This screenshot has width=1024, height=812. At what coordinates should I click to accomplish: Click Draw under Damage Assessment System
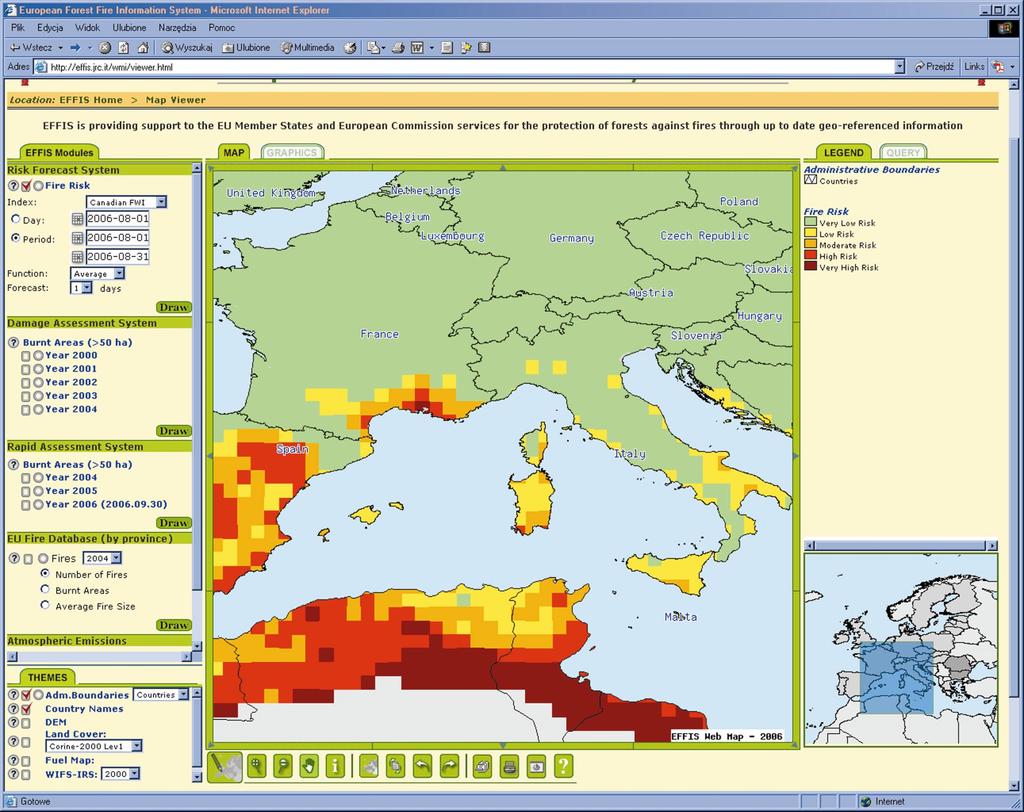[x=174, y=431]
